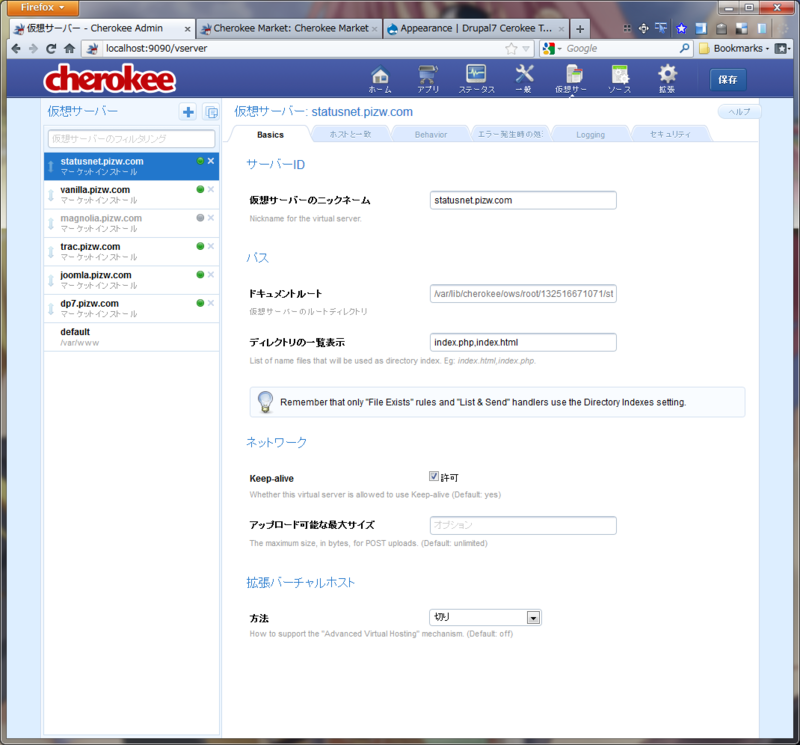
Task: Open the 方法 dropdown showing 切り
Action: pyautogui.click(x=485, y=617)
